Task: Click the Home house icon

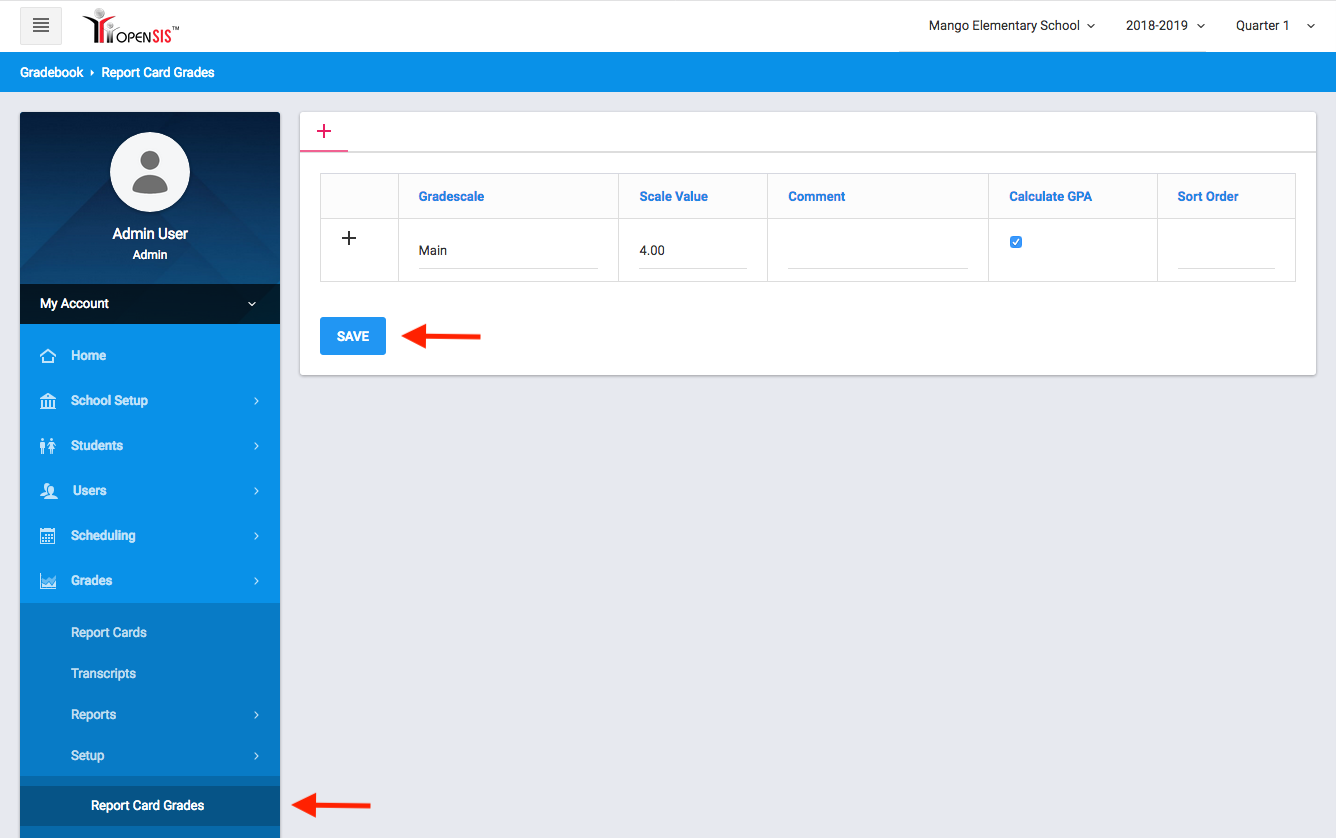Action: click(x=47, y=356)
